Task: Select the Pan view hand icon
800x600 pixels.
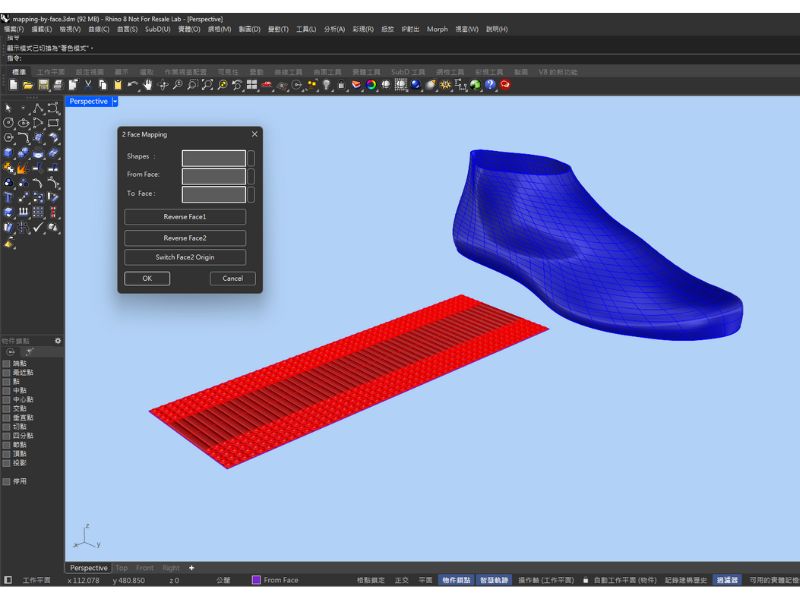Action: 147,85
